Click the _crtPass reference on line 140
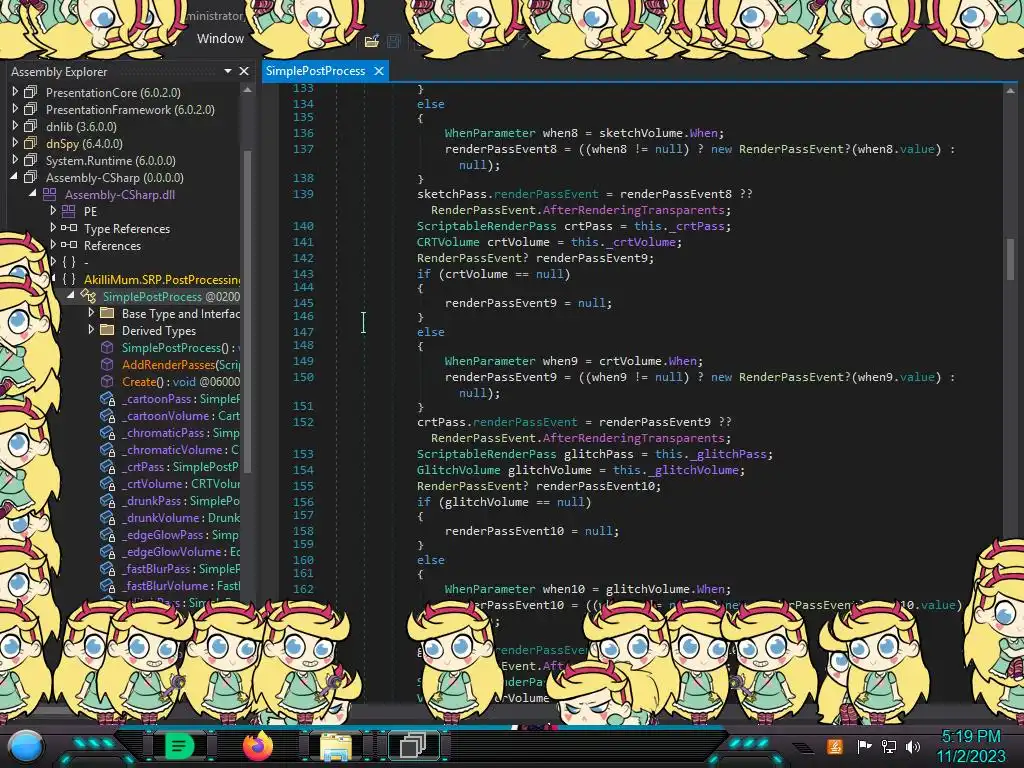This screenshot has width=1024, height=768. (x=697, y=226)
